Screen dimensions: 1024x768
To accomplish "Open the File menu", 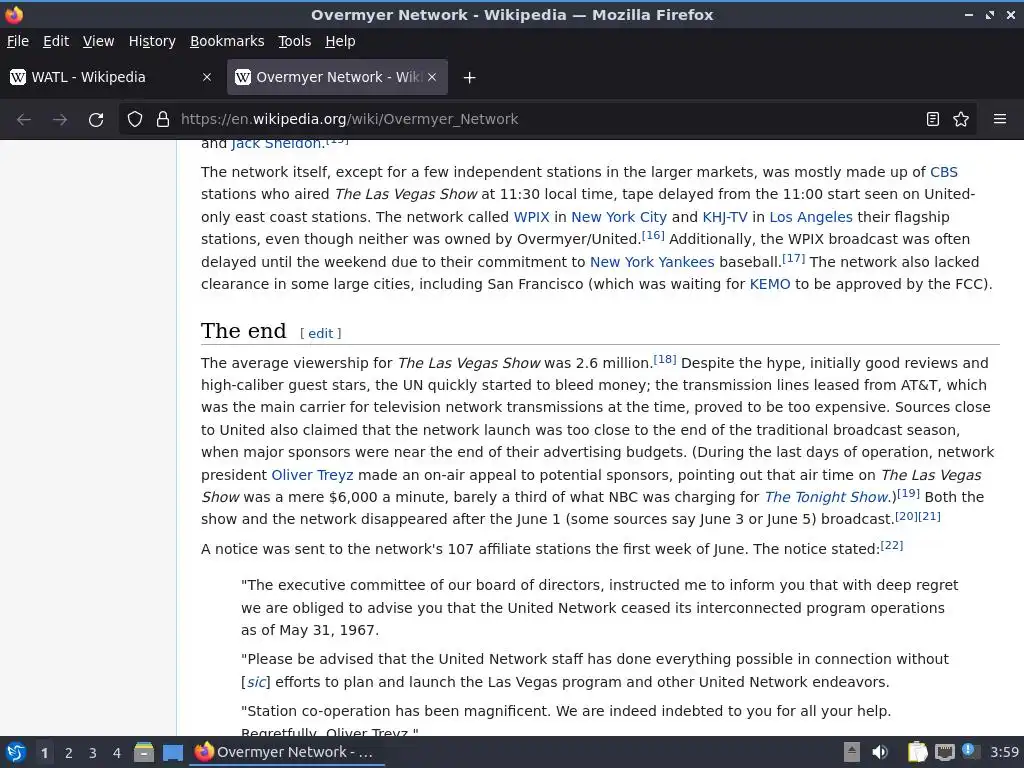I will click(x=18, y=41).
